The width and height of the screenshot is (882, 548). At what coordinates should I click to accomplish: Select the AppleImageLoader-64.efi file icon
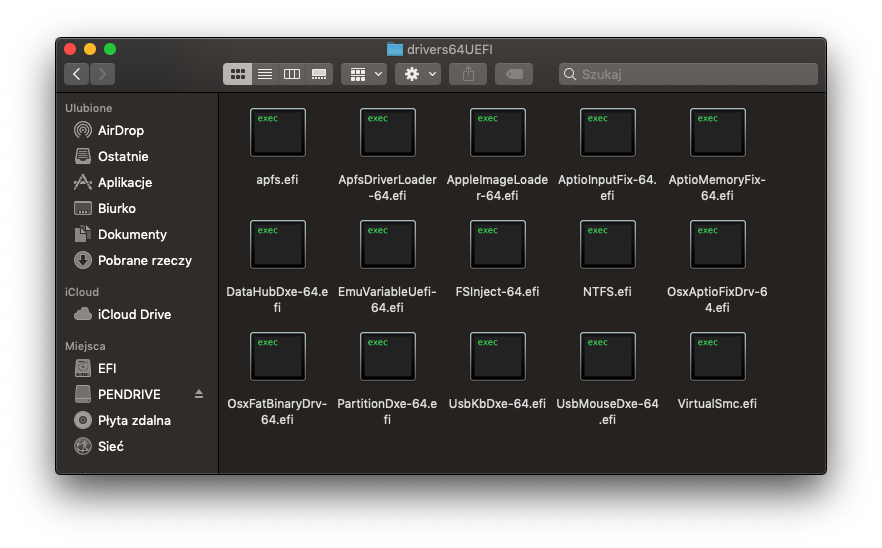[498, 133]
